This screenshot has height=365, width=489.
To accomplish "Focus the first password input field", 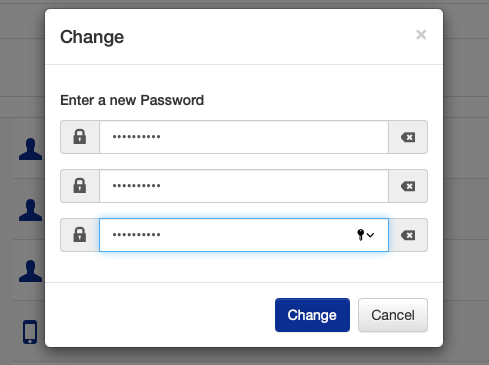I will point(244,137).
